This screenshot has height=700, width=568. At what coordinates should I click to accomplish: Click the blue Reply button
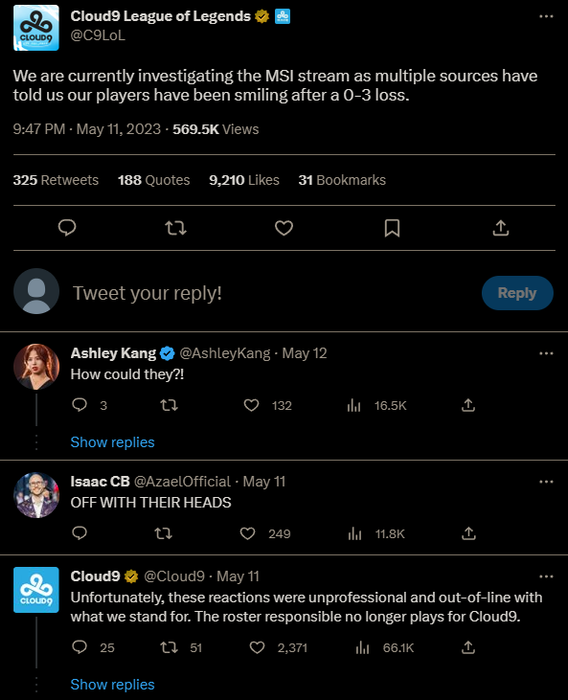point(517,293)
